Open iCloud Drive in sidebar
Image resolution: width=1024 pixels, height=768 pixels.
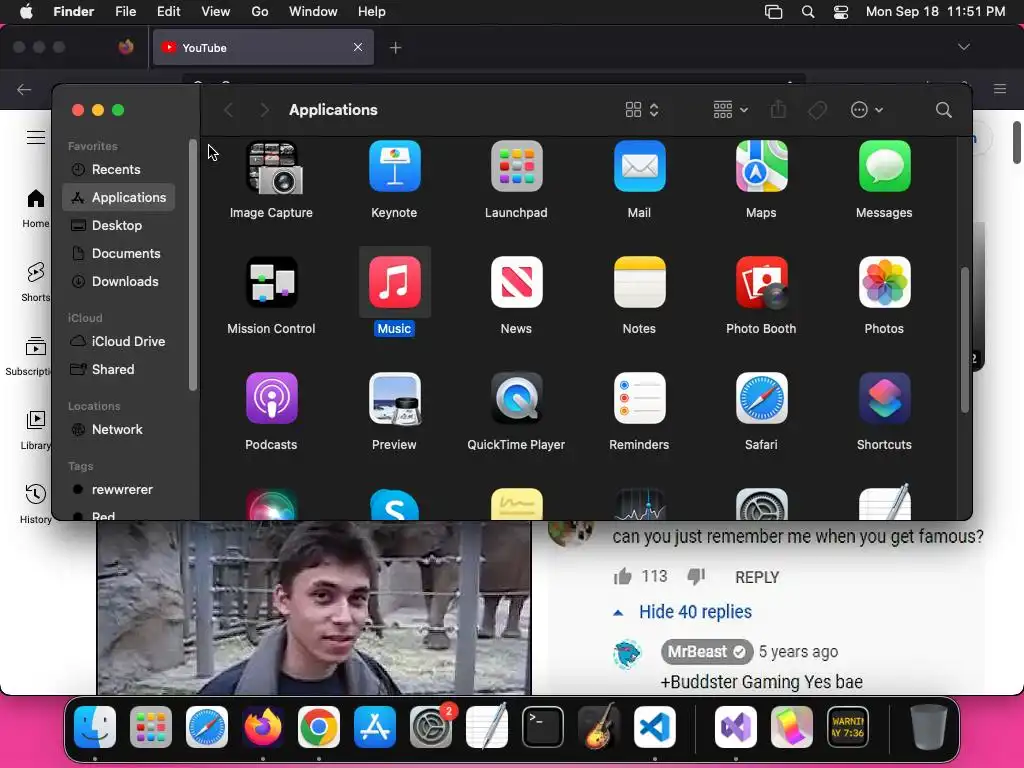tap(118, 342)
